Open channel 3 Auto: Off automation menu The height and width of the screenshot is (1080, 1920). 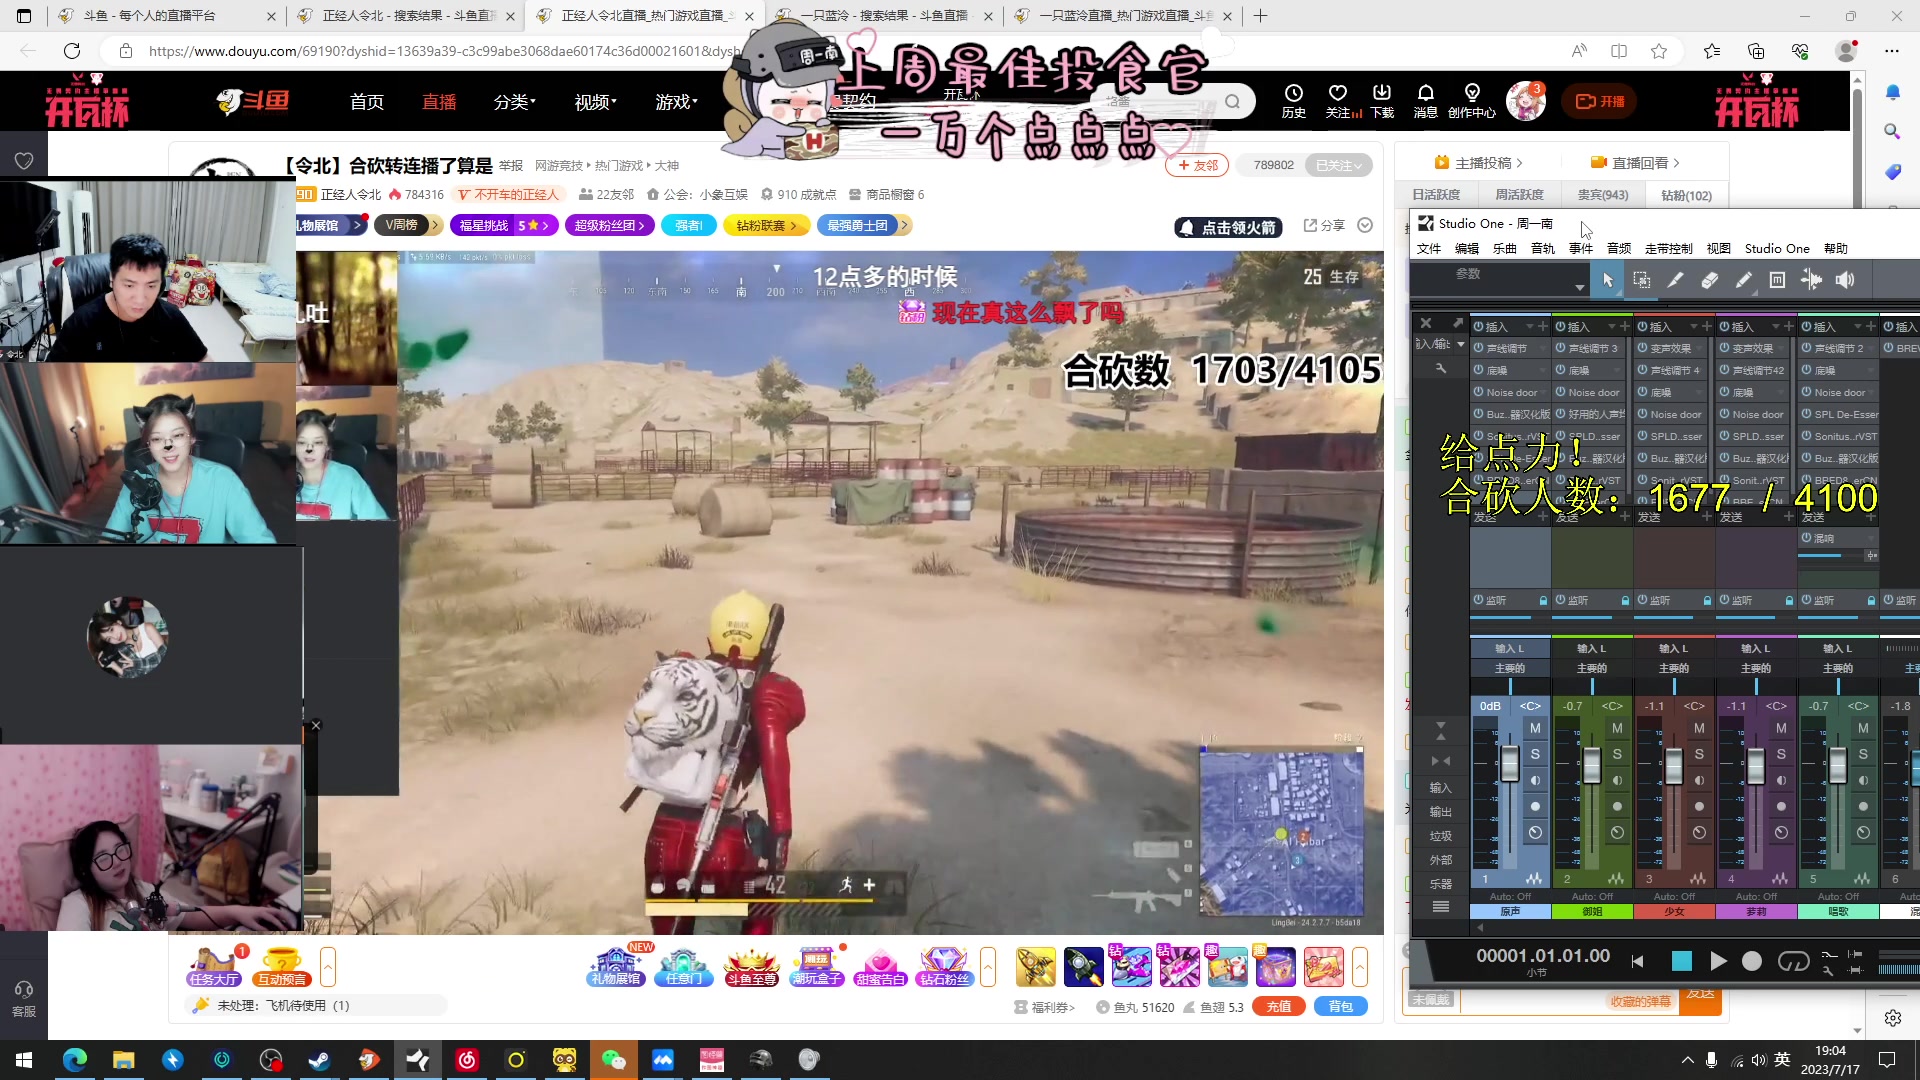click(x=1675, y=896)
